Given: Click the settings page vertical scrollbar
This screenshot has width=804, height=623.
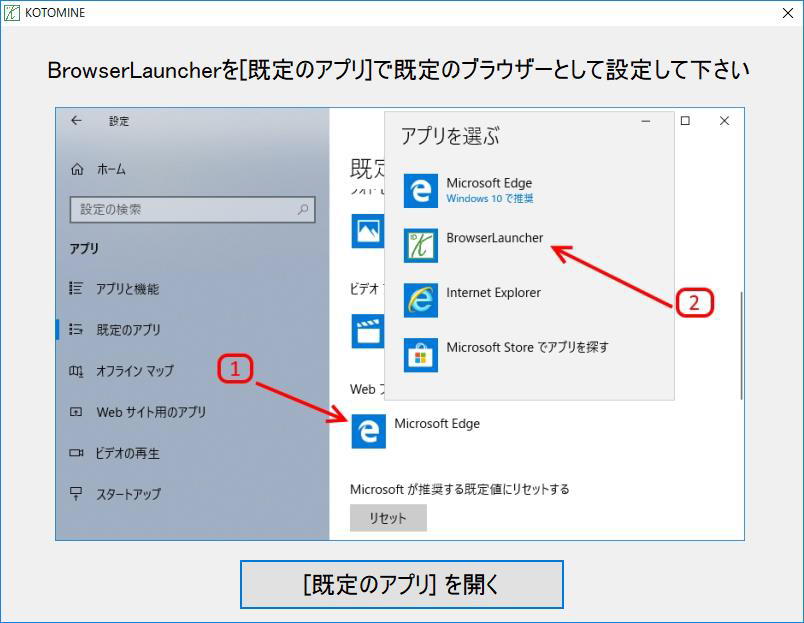Looking at the screenshot, I should [x=741, y=345].
